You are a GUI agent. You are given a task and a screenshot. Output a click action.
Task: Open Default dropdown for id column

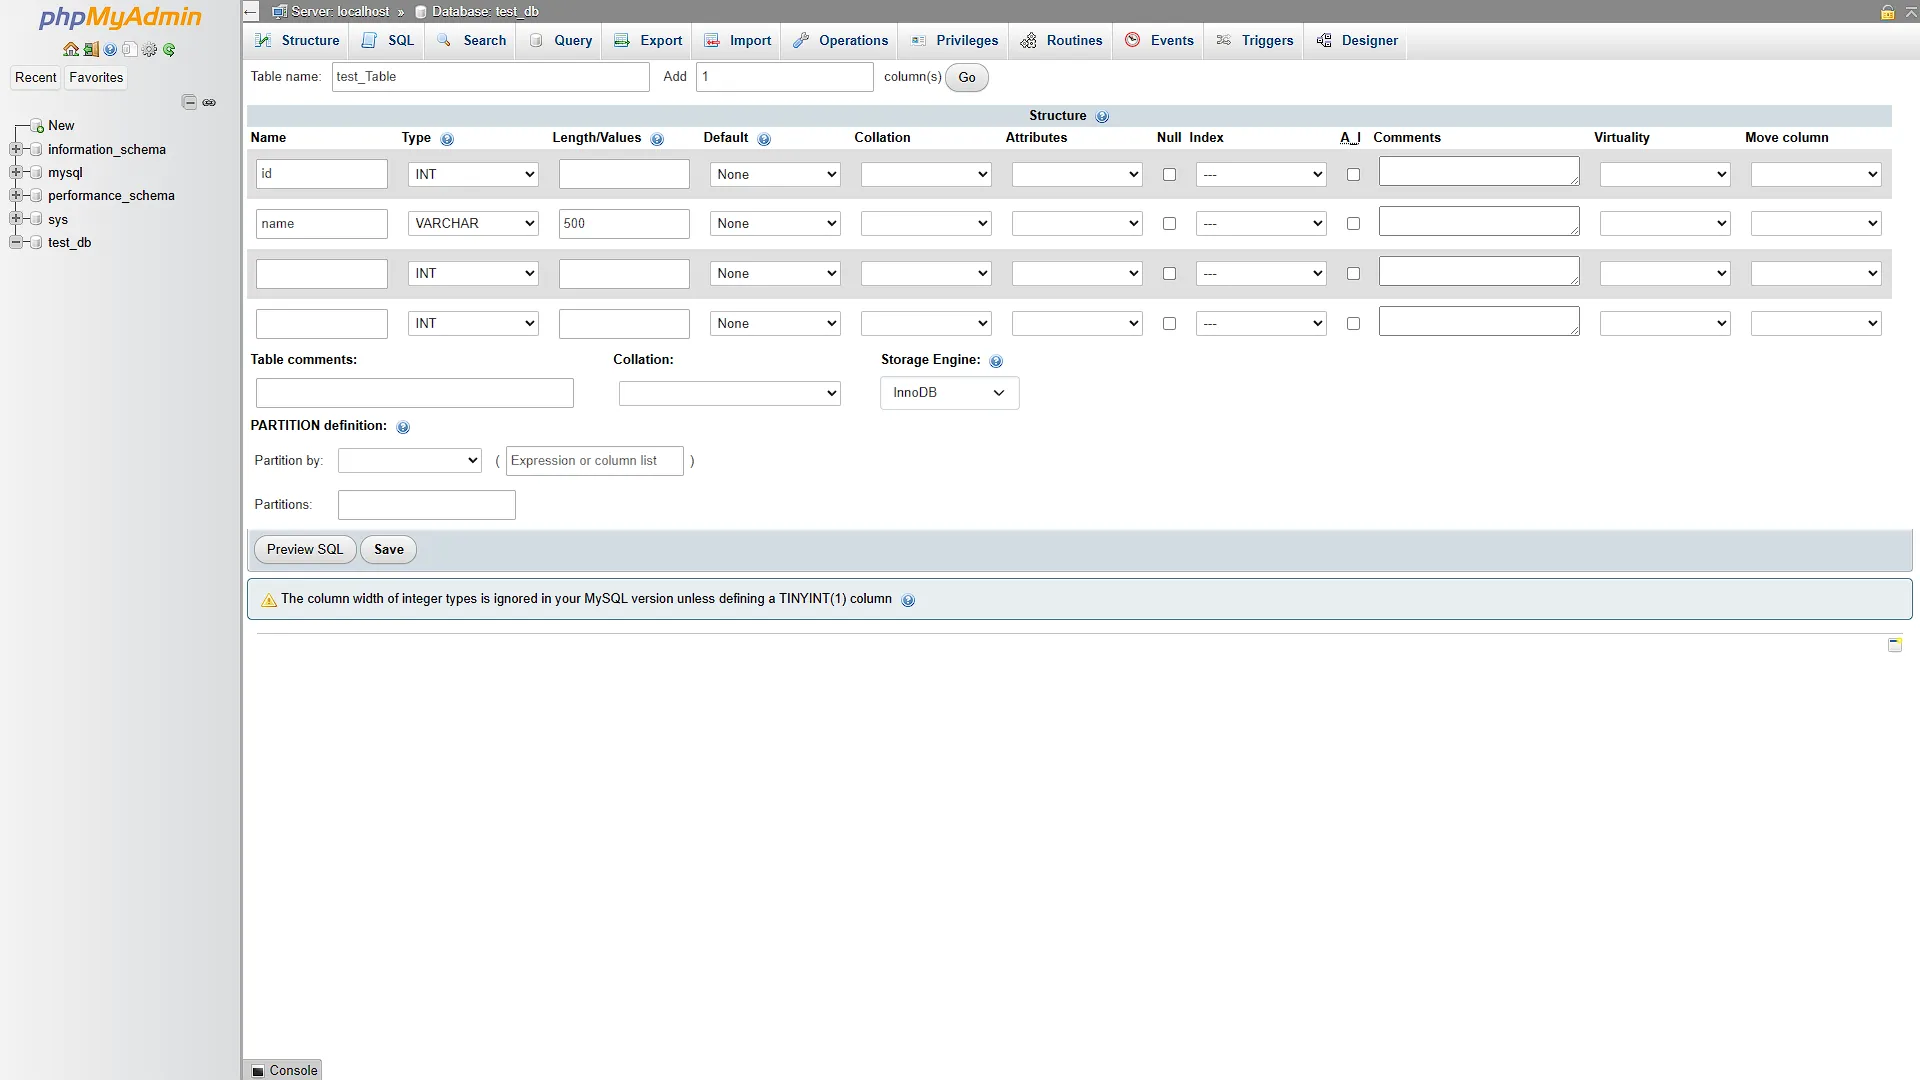pyautogui.click(x=775, y=174)
